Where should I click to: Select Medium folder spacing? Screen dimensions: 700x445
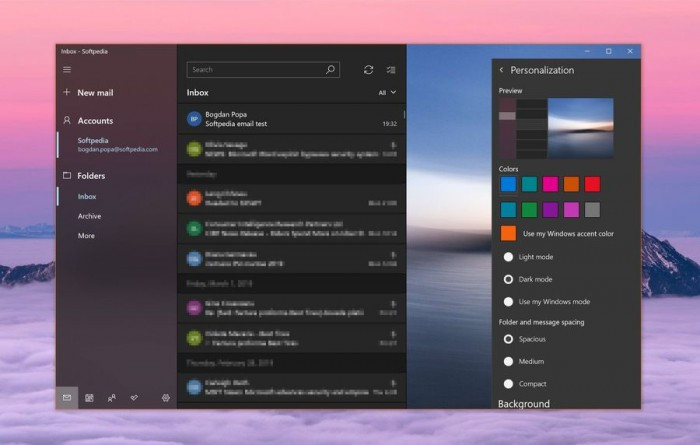(508, 361)
